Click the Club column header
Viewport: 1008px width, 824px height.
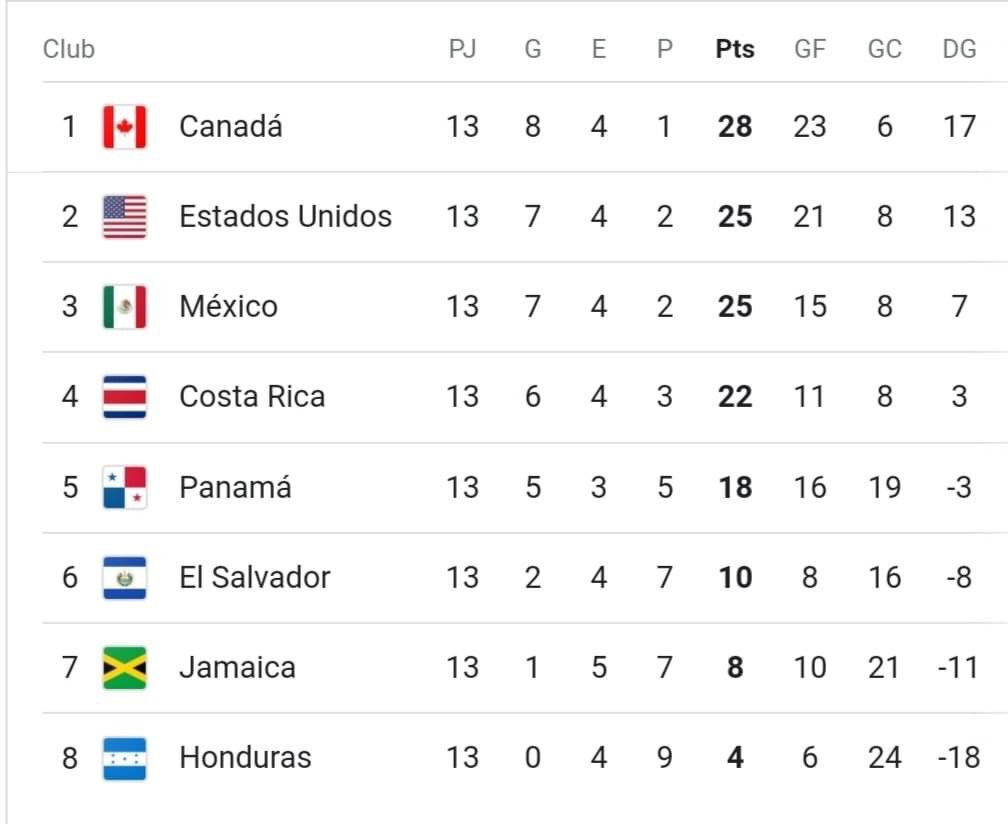click(x=69, y=49)
